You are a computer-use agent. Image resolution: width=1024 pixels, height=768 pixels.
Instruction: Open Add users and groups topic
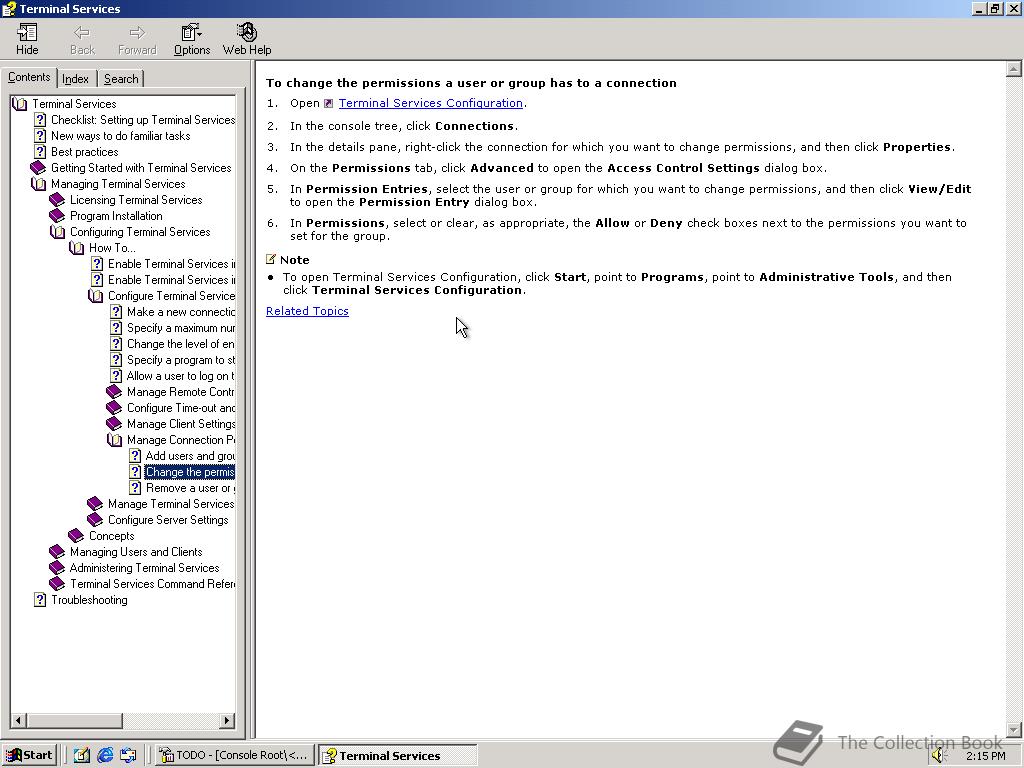[x=190, y=456]
